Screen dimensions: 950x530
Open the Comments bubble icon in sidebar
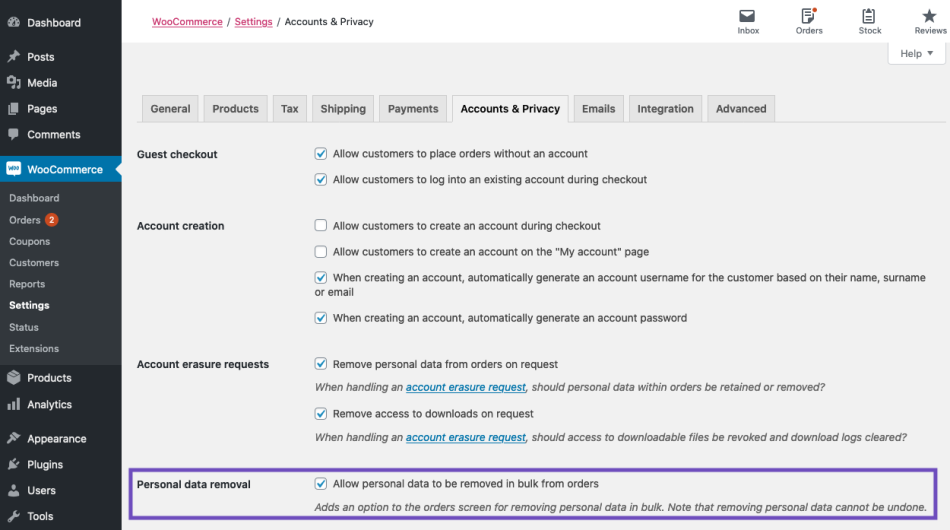(13, 134)
